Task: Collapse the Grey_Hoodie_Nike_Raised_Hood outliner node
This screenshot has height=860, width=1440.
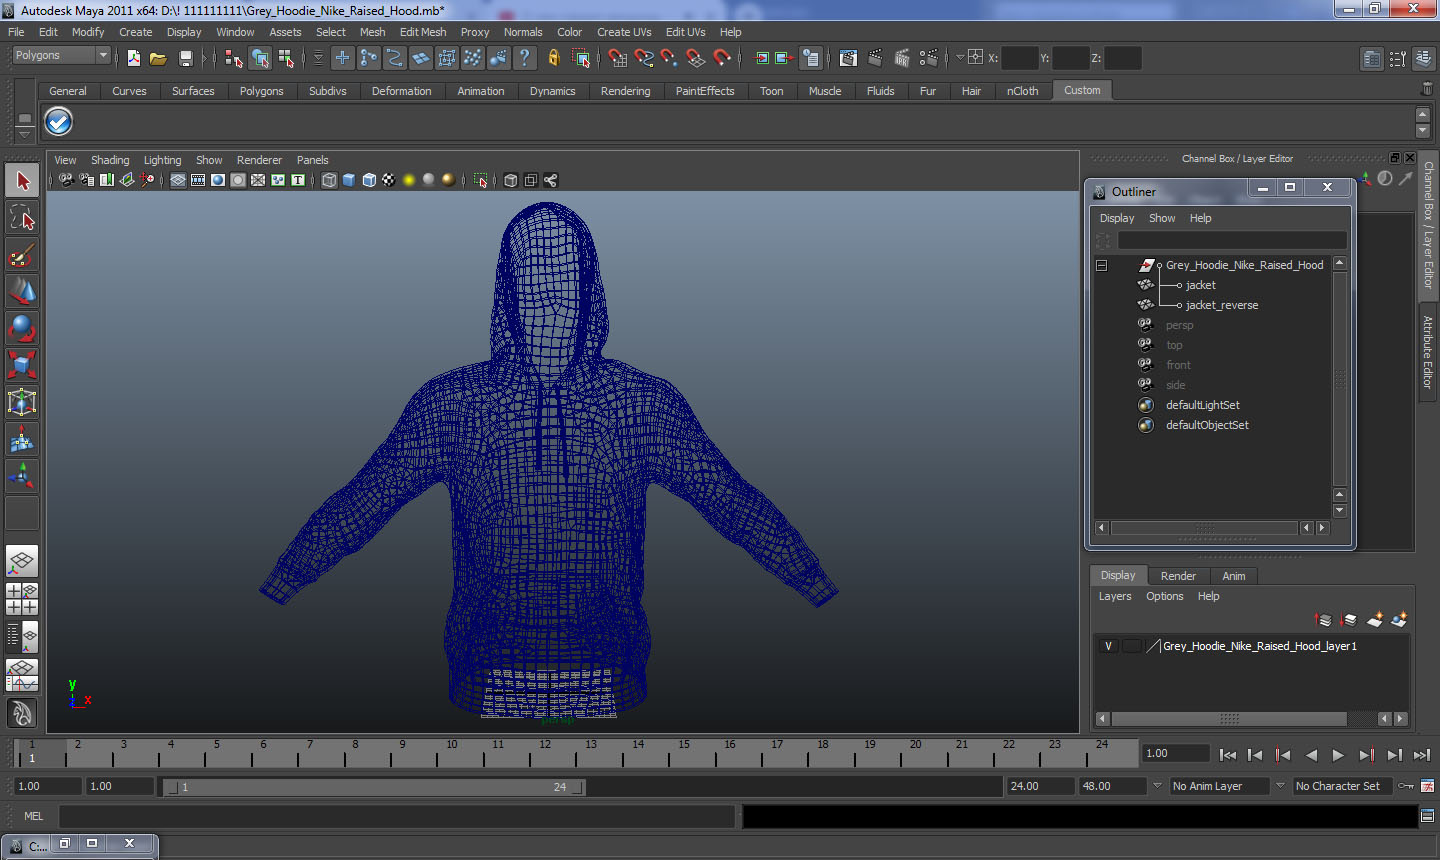Action: pos(1101,265)
